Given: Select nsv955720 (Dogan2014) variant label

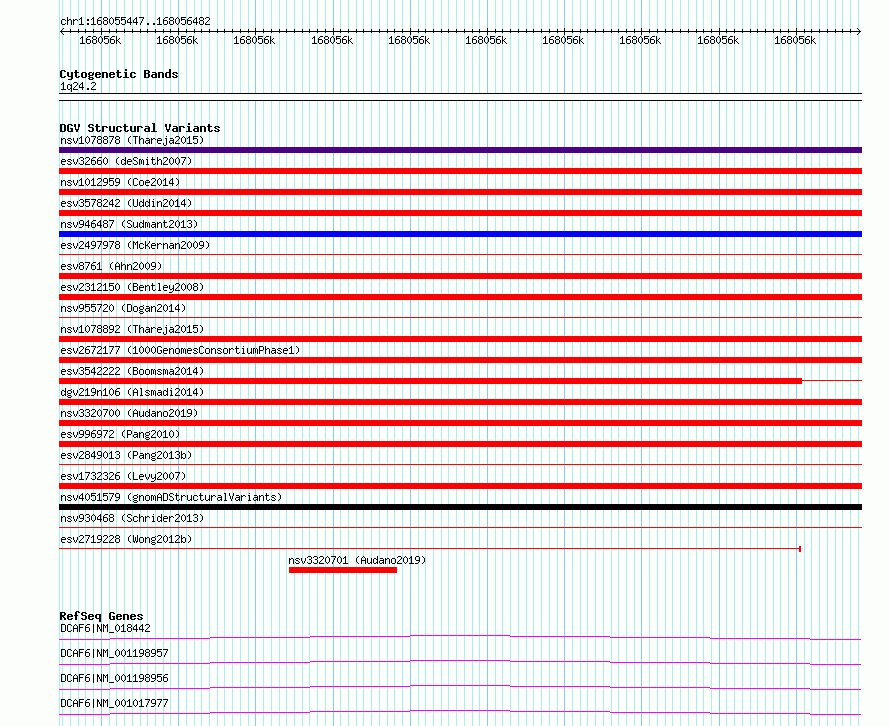Looking at the screenshot, I should coord(123,308).
